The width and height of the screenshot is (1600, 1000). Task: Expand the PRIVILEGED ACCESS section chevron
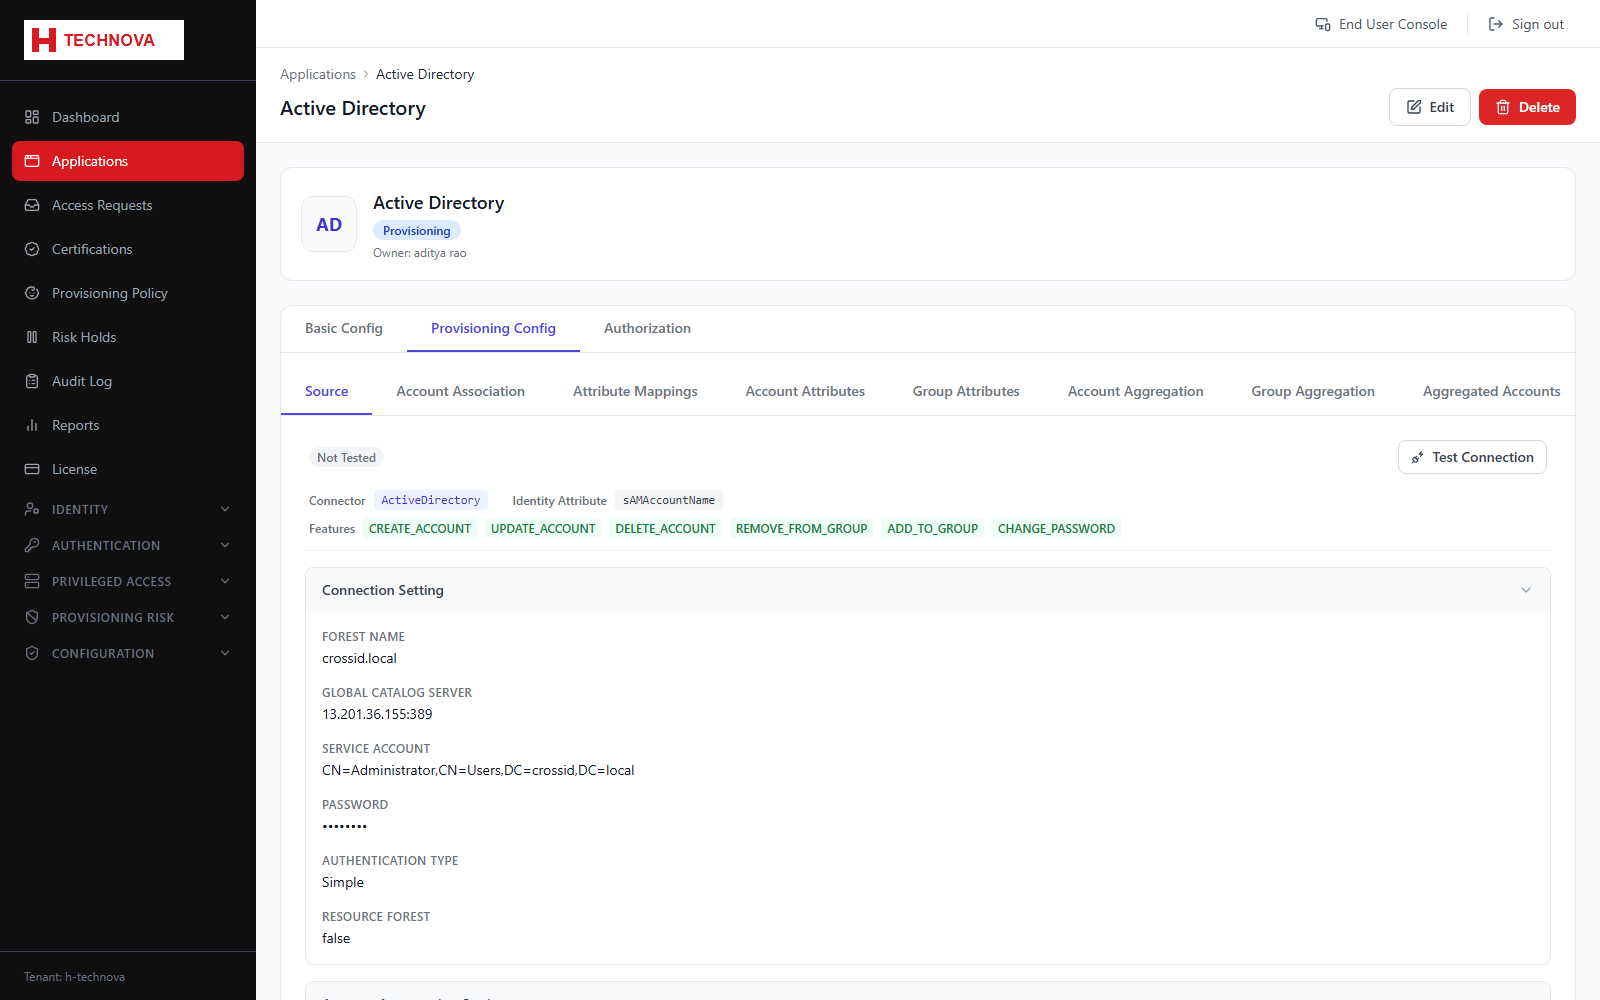pyautogui.click(x=225, y=581)
